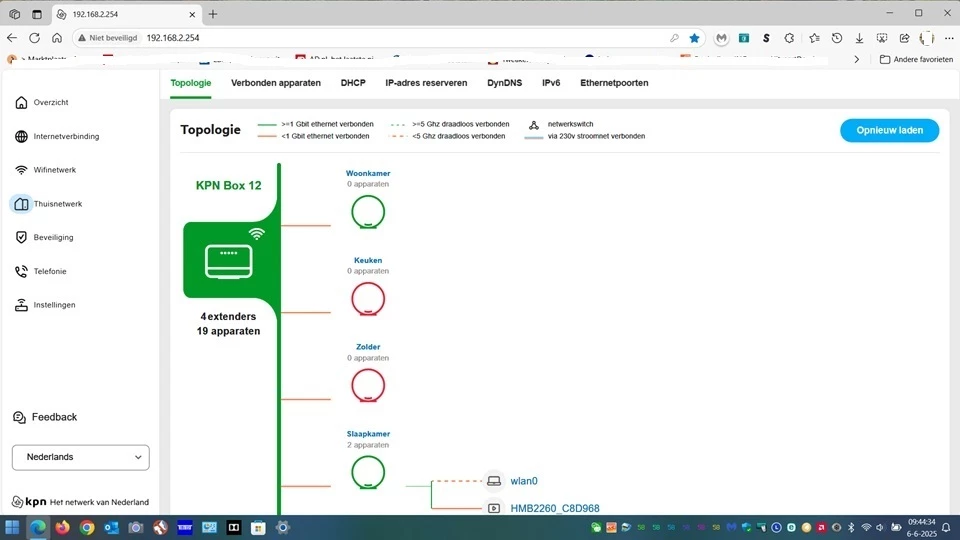The image size is (960, 540).
Task: Click the KPN Box 12 router icon
Action: [x=228, y=261]
